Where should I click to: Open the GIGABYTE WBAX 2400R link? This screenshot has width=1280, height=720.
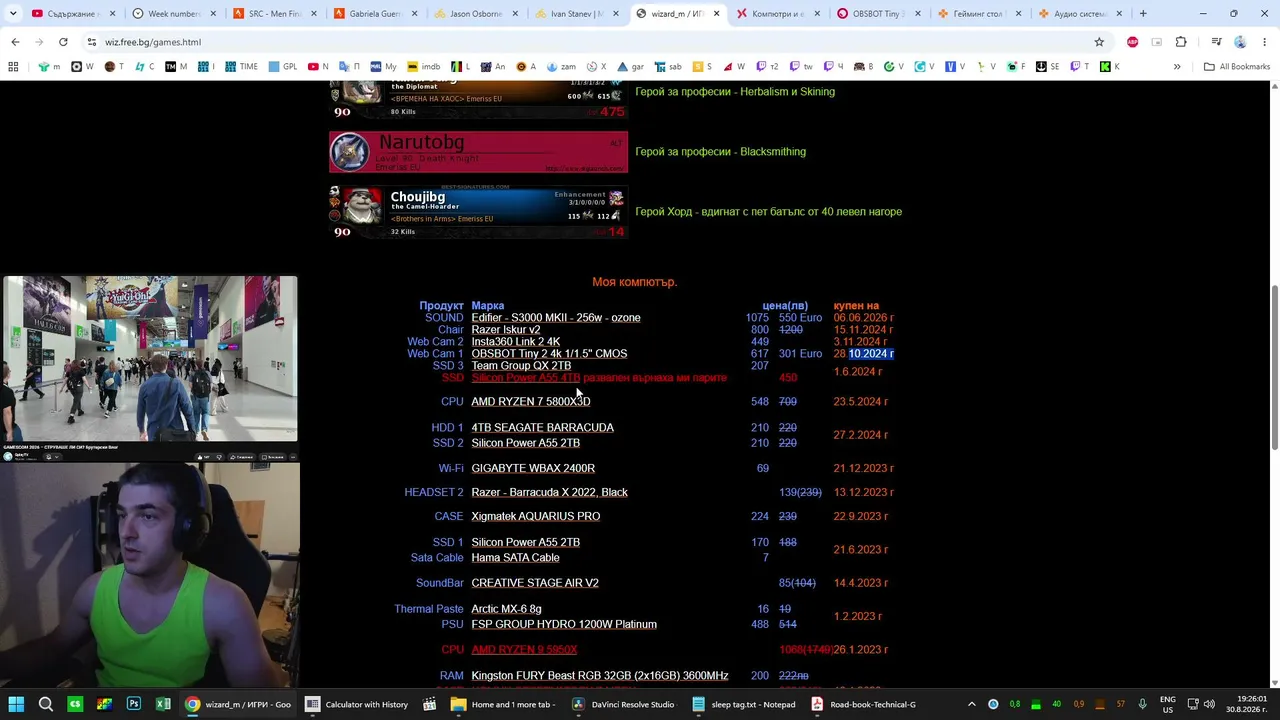coord(533,468)
